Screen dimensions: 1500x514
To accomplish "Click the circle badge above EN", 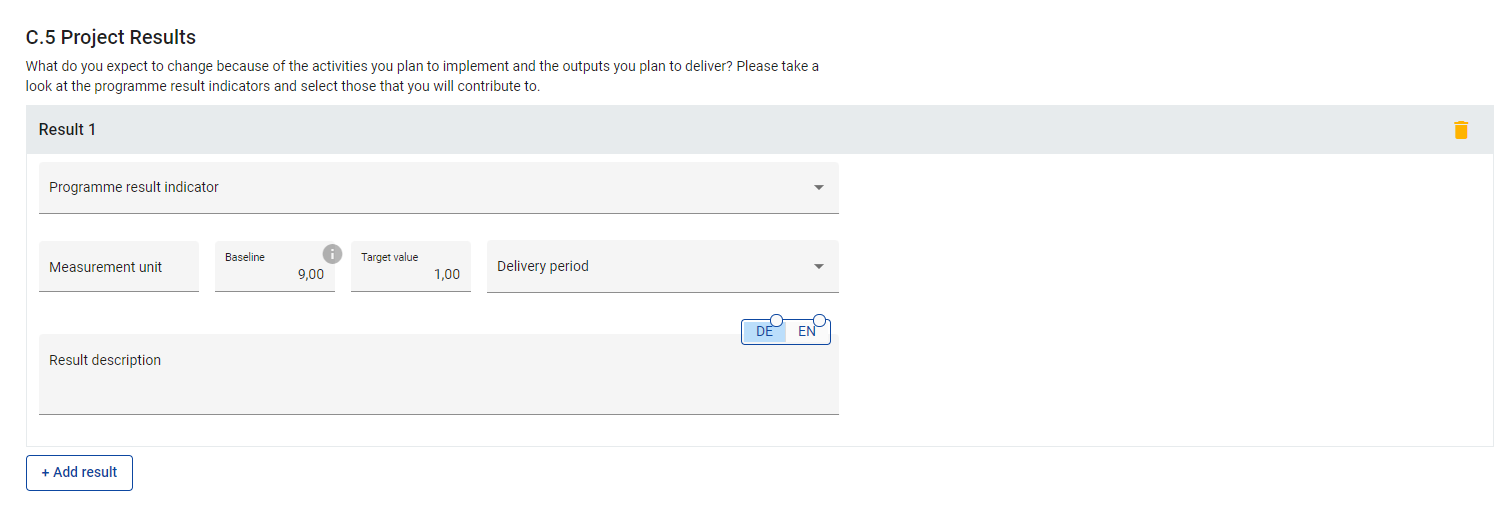I will tap(820, 320).
